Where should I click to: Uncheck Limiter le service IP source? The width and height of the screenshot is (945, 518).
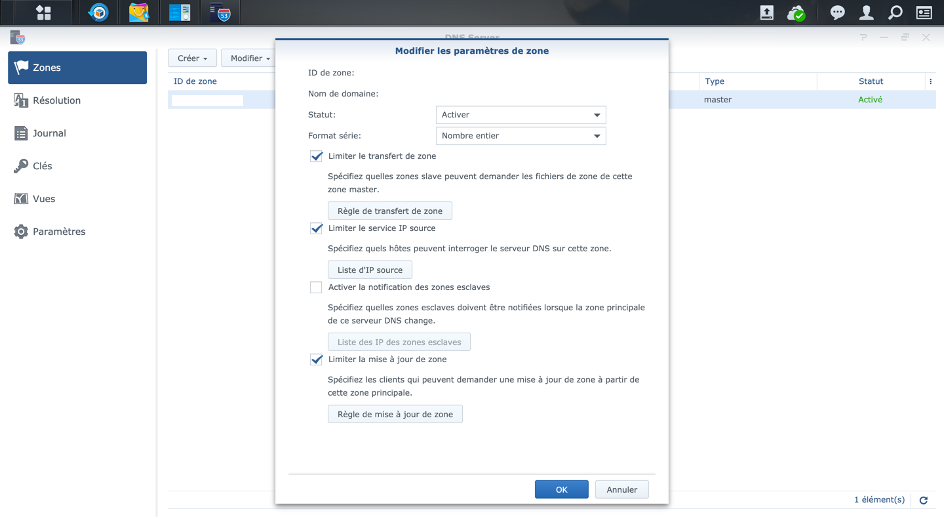tap(317, 228)
